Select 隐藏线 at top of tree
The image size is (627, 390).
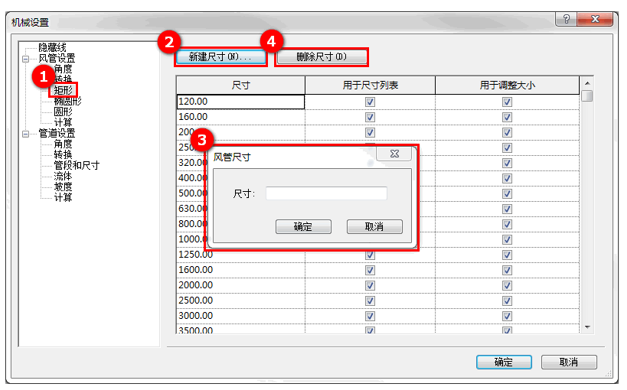click(52, 48)
